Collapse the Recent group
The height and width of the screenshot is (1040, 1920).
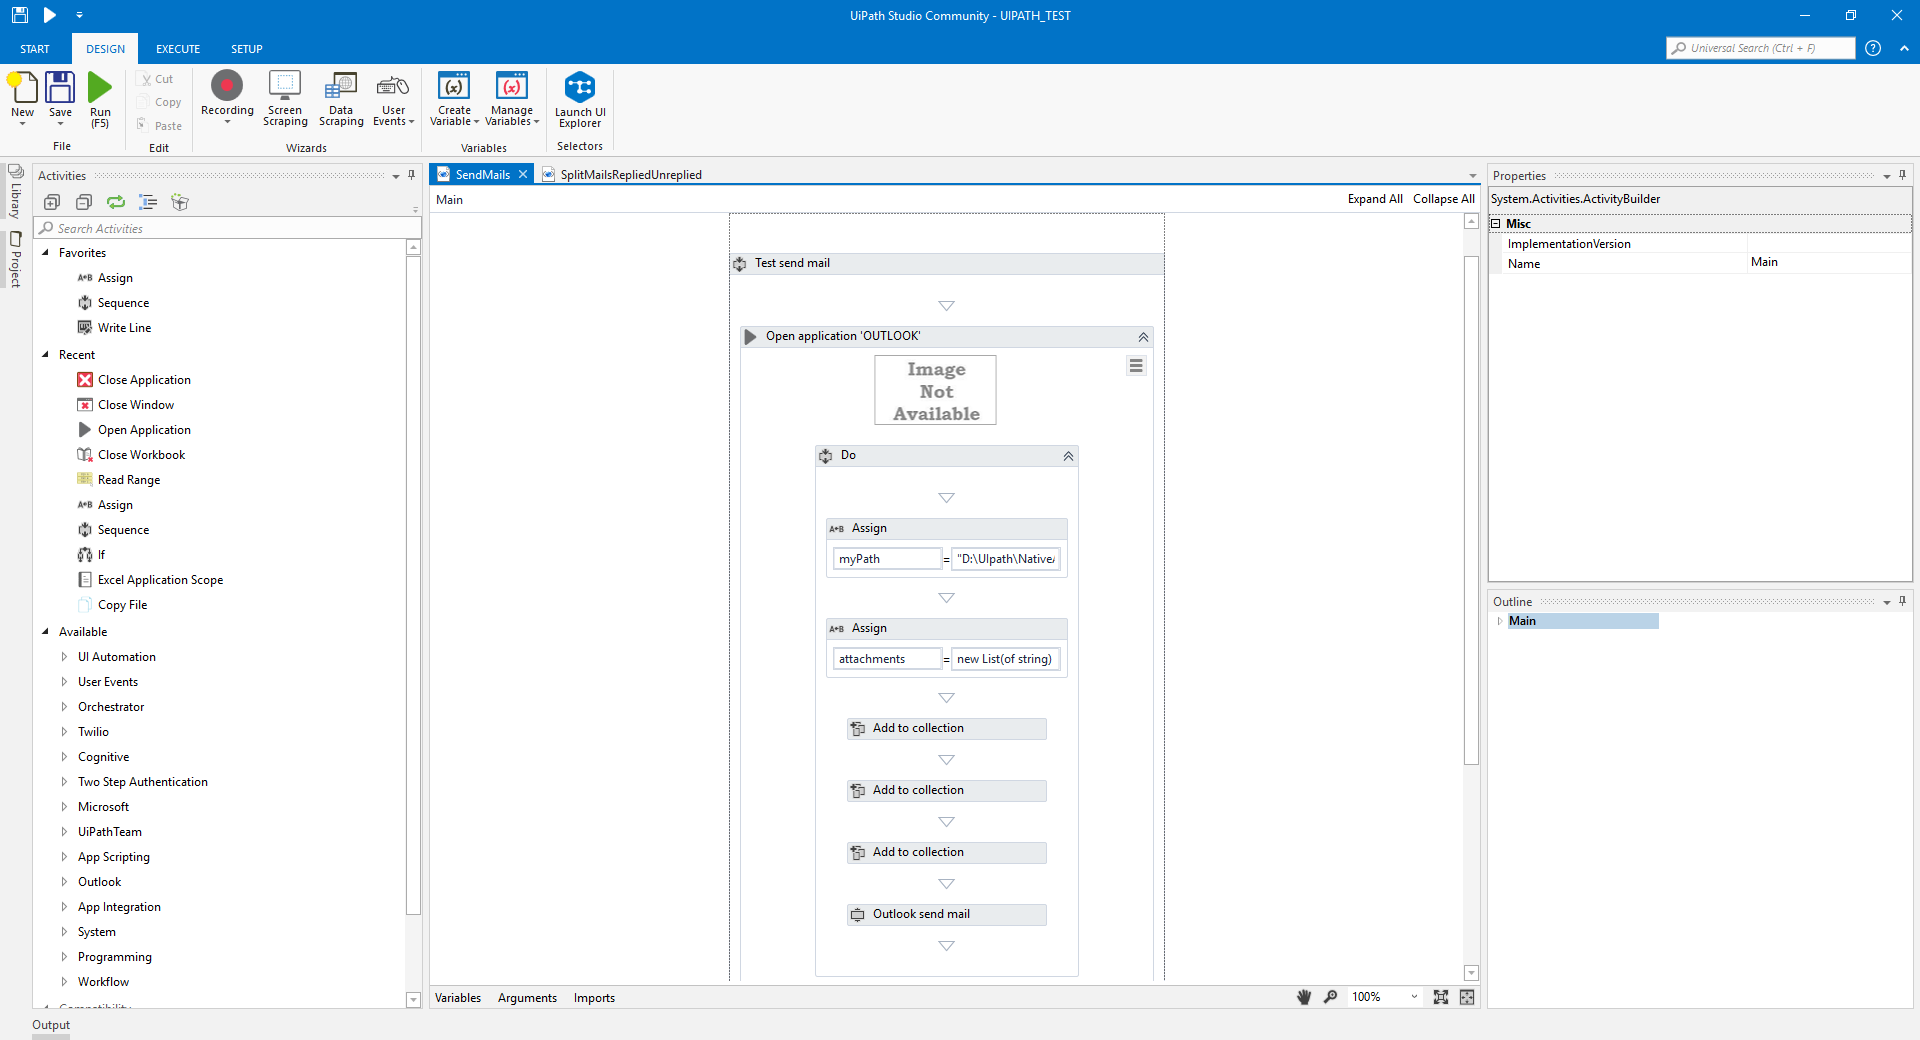click(45, 355)
